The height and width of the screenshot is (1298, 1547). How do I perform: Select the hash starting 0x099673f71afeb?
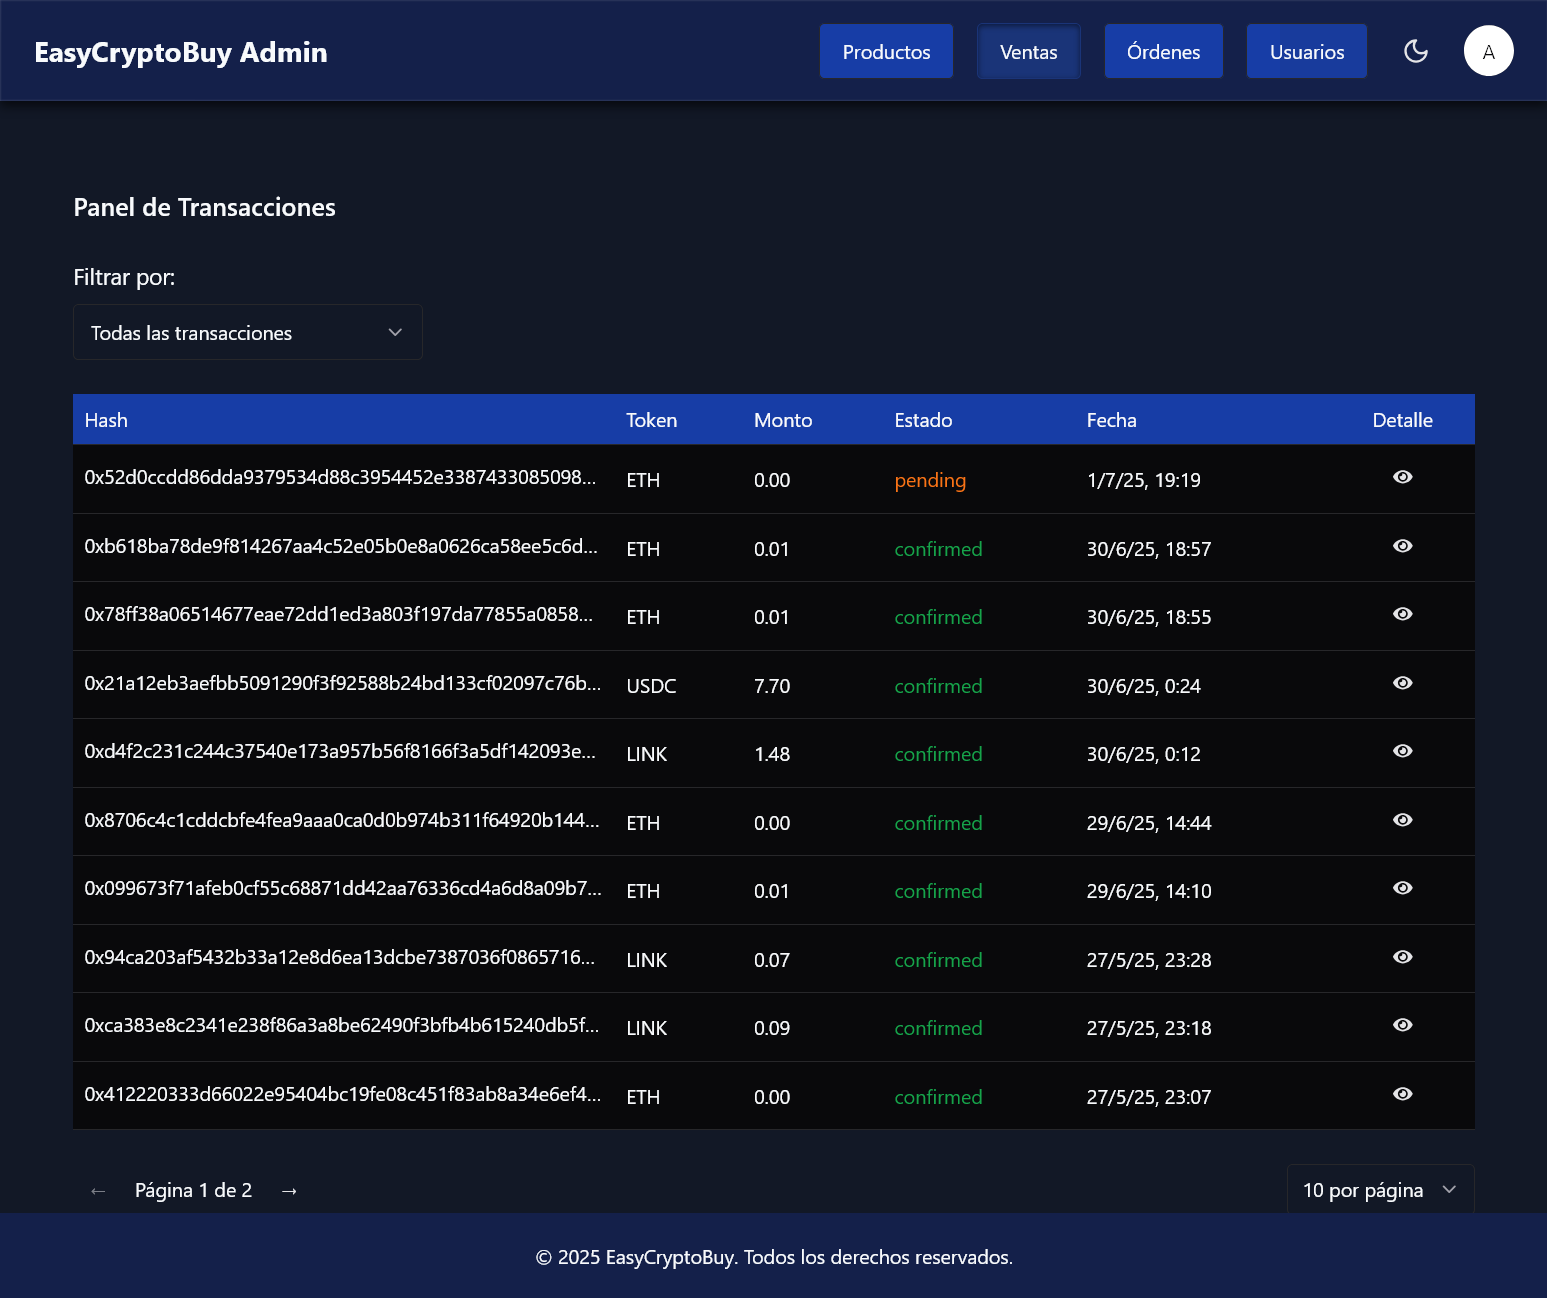coord(343,888)
